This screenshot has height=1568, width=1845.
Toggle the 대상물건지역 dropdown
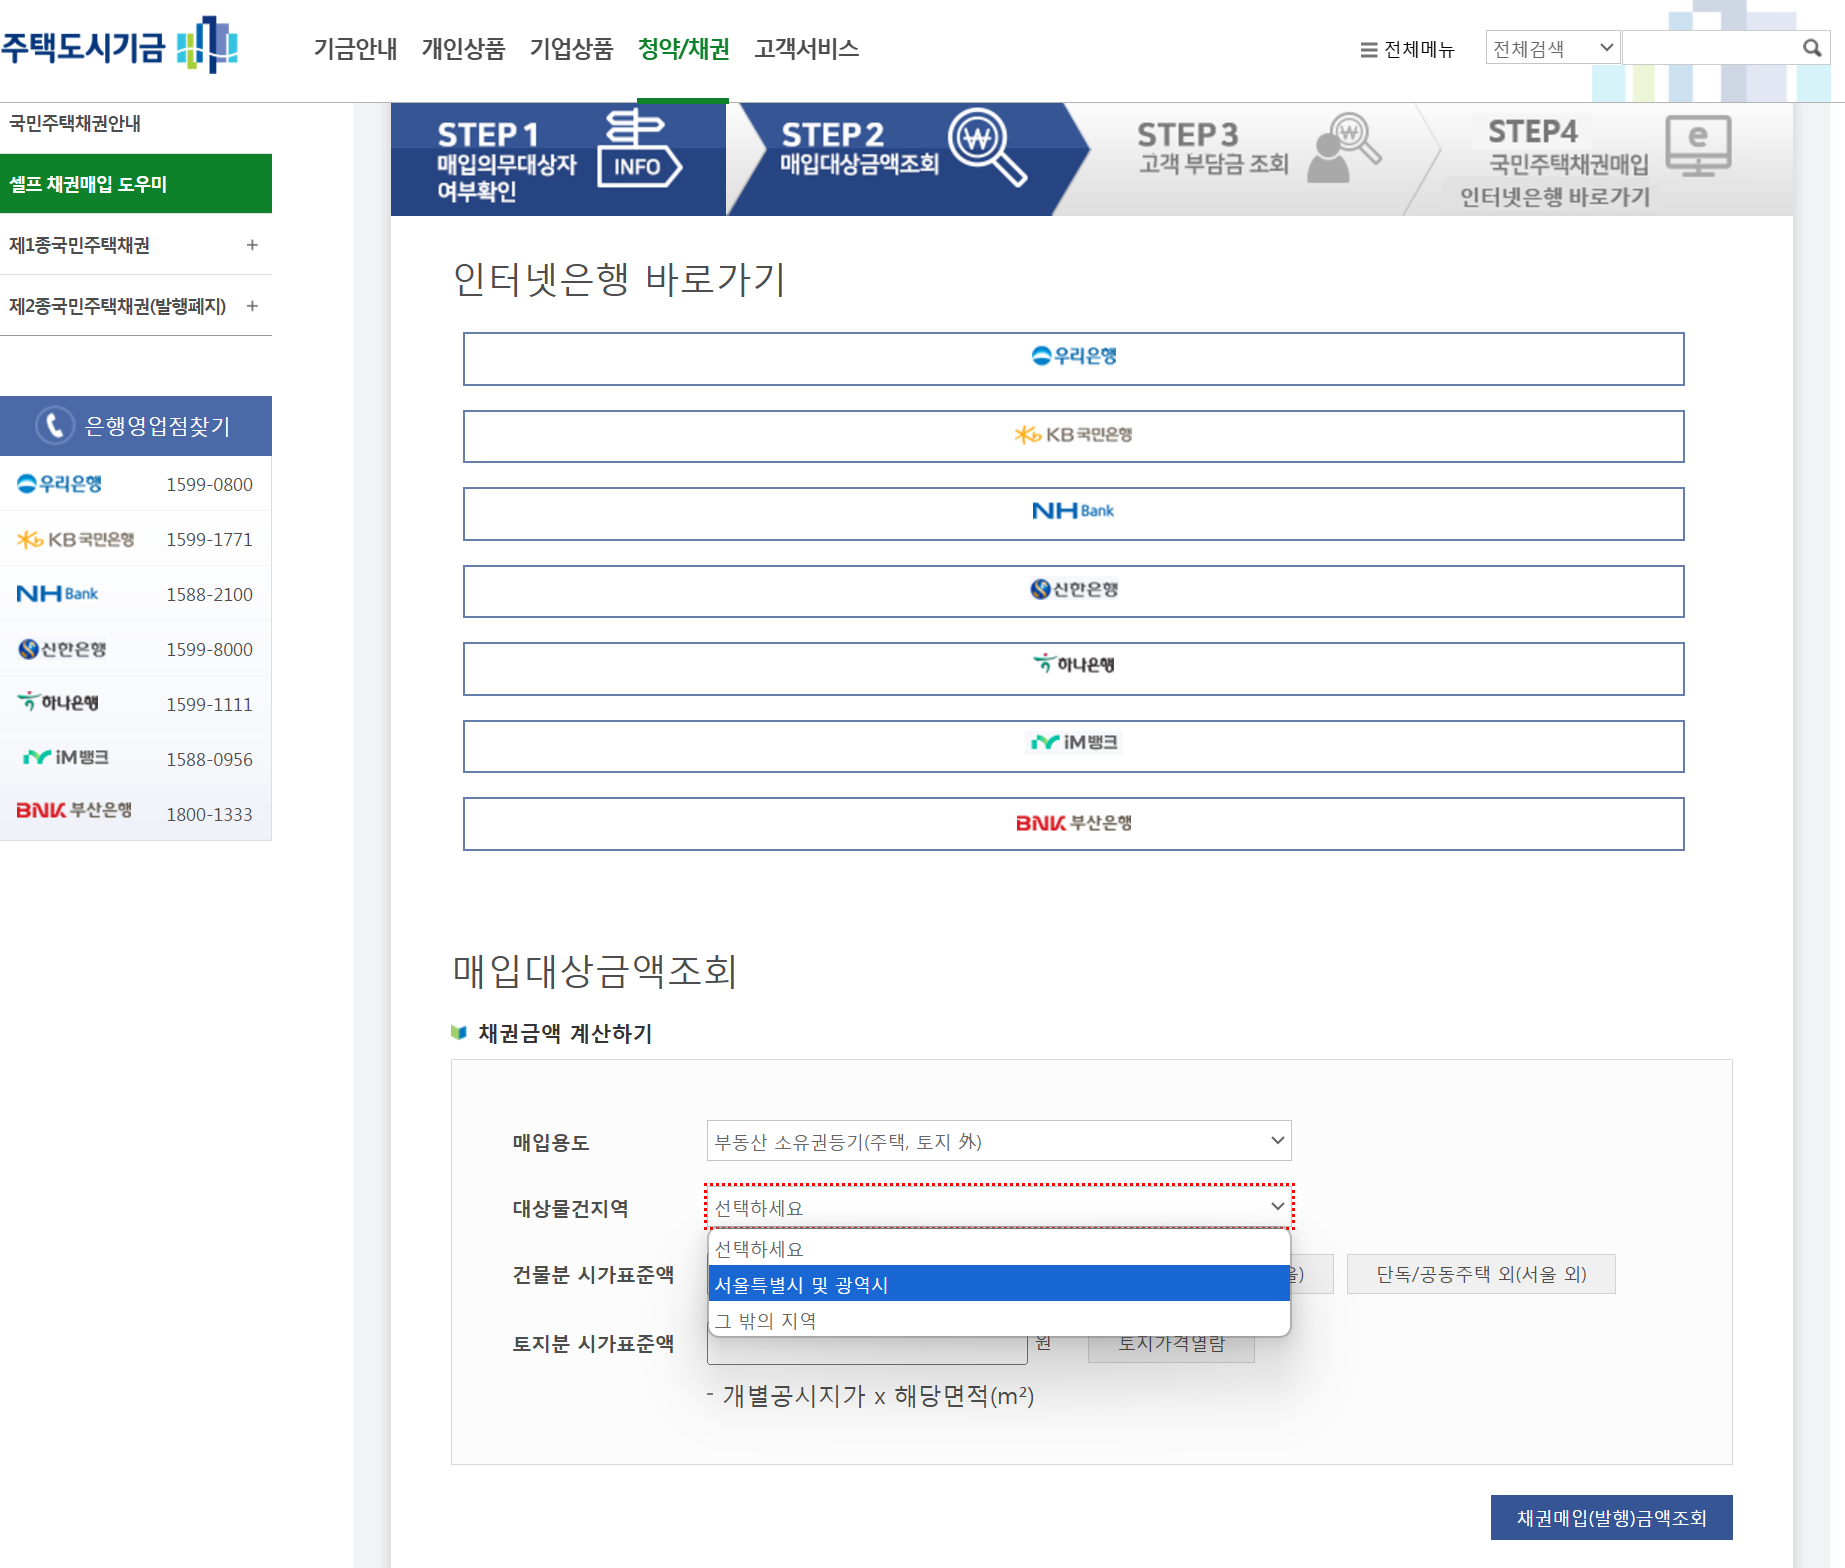pos(999,1207)
